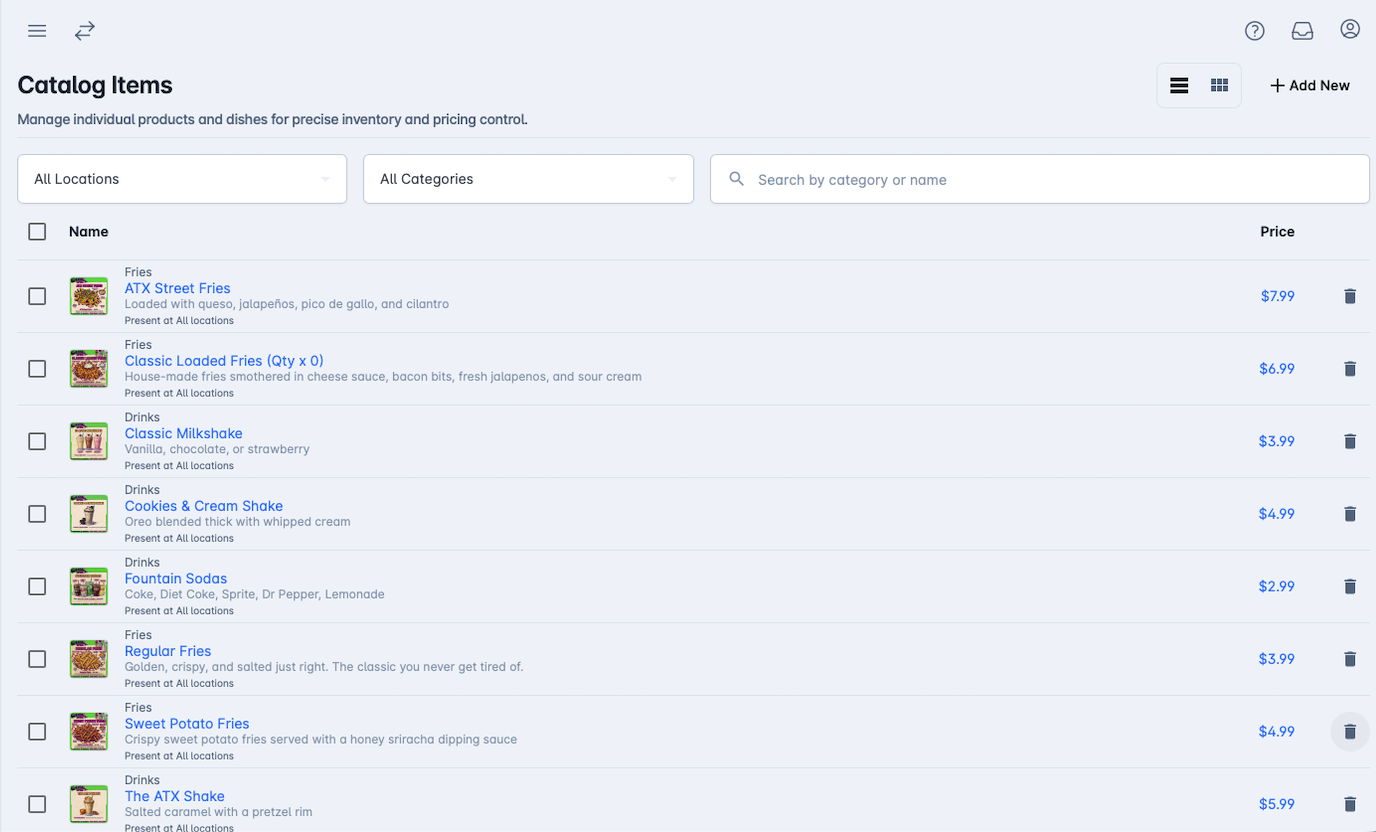Image resolution: width=1376 pixels, height=832 pixels.
Task: Switch to list view layout
Action: (x=1179, y=86)
